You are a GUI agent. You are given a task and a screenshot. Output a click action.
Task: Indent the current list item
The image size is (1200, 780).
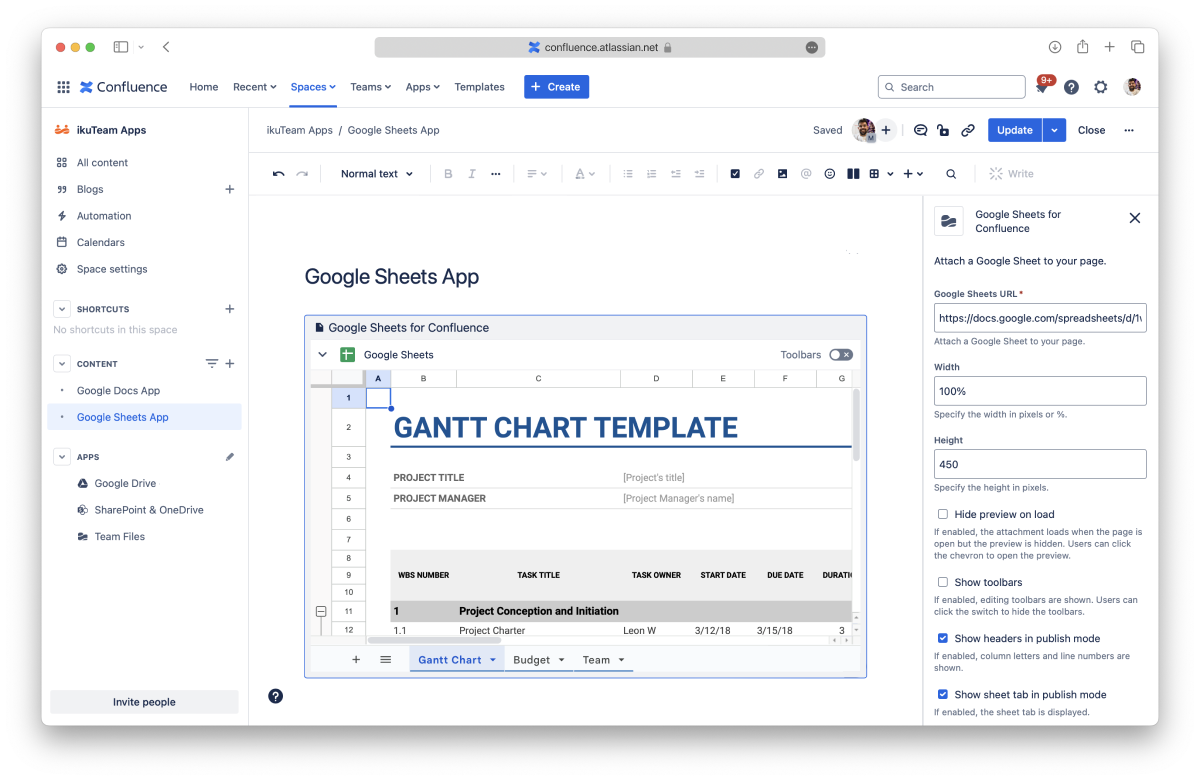(x=700, y=174)
